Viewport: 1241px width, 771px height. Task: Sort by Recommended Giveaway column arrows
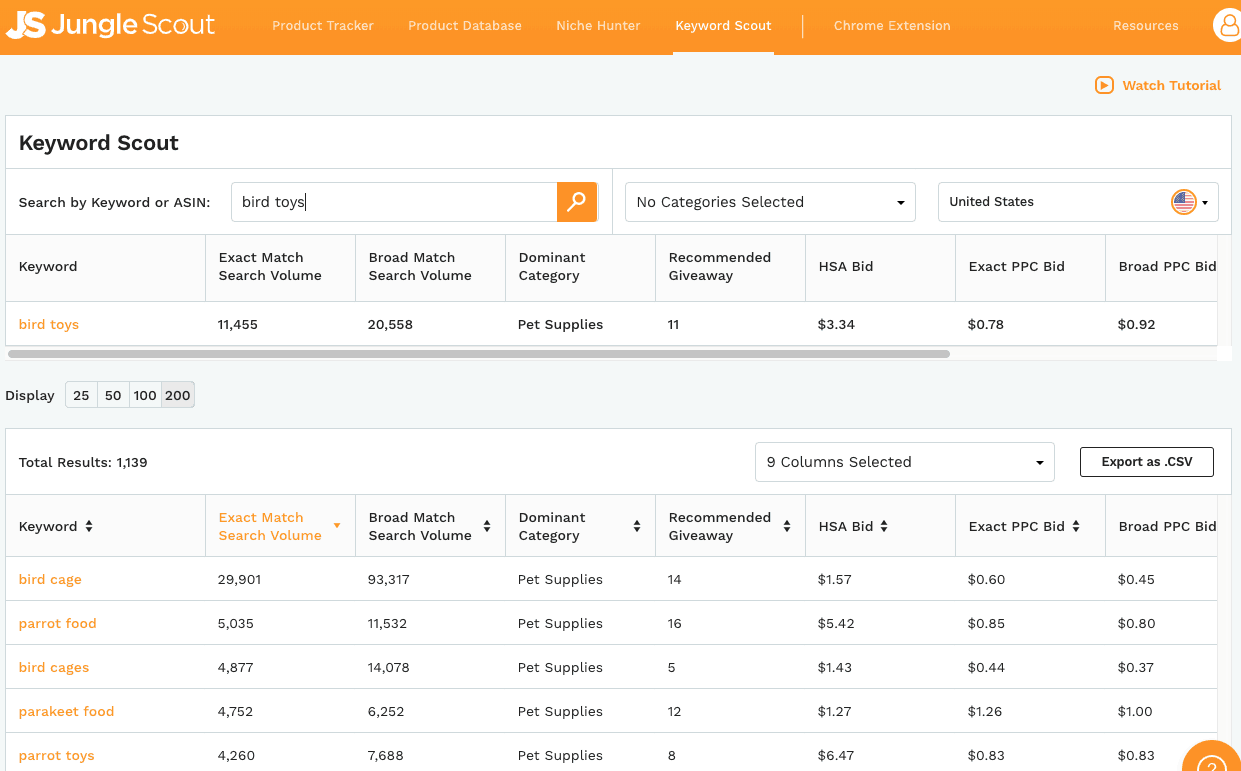tap(787, 526)
